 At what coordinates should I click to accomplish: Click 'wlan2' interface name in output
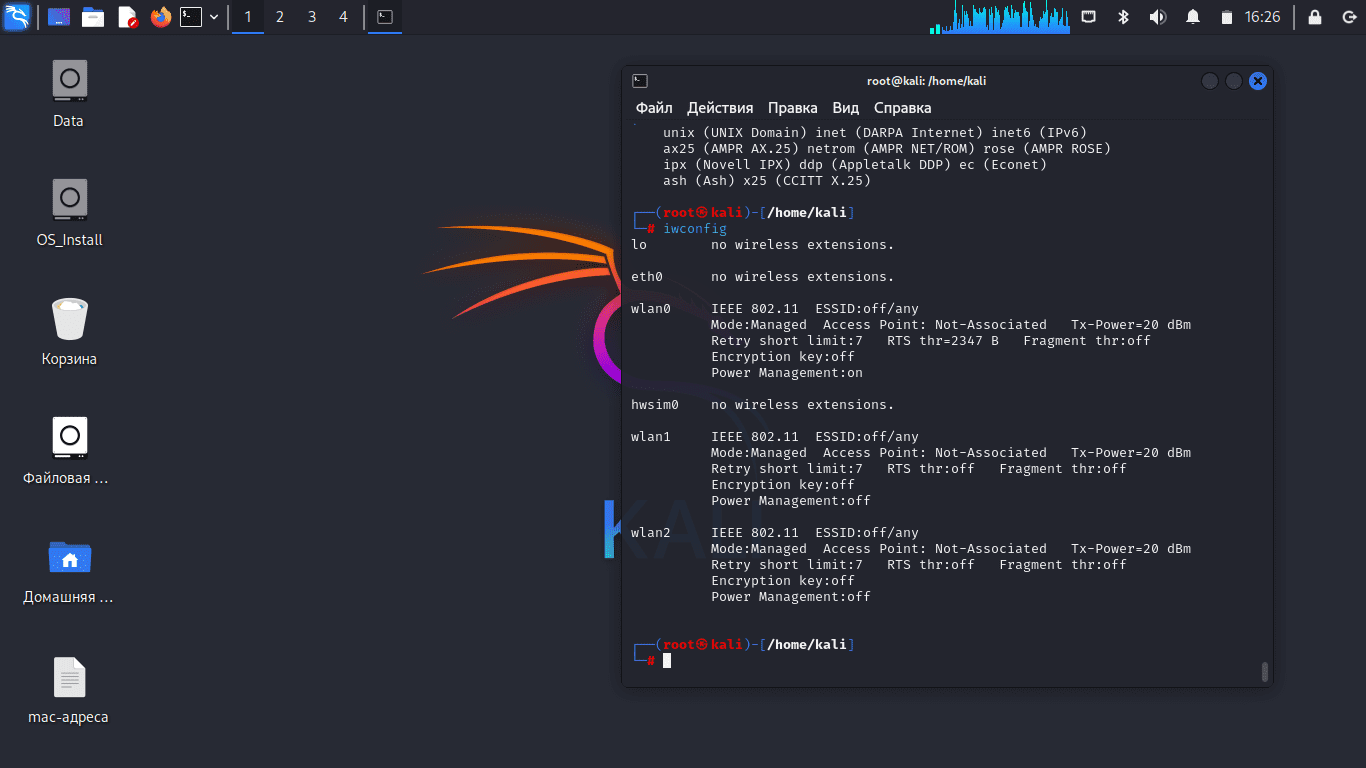(651, 533)
